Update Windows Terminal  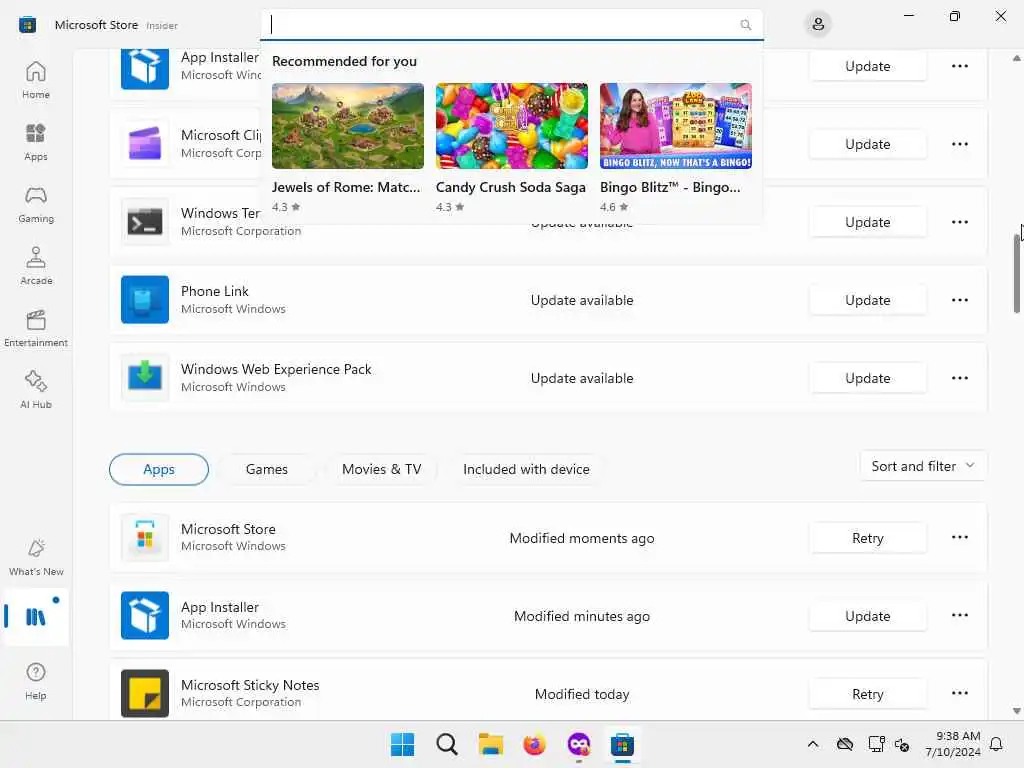[x=867, y=222]
